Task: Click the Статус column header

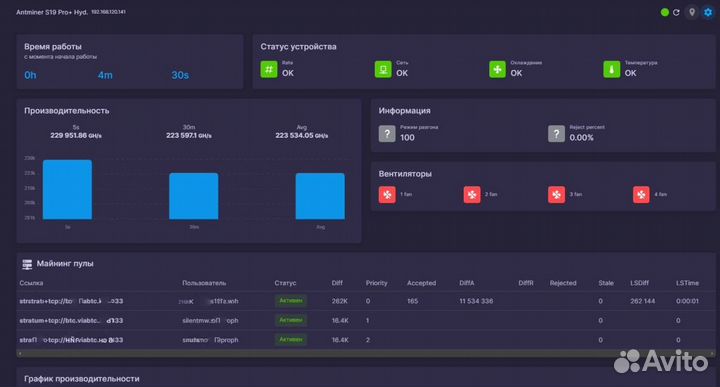Action: coord(285,283)
